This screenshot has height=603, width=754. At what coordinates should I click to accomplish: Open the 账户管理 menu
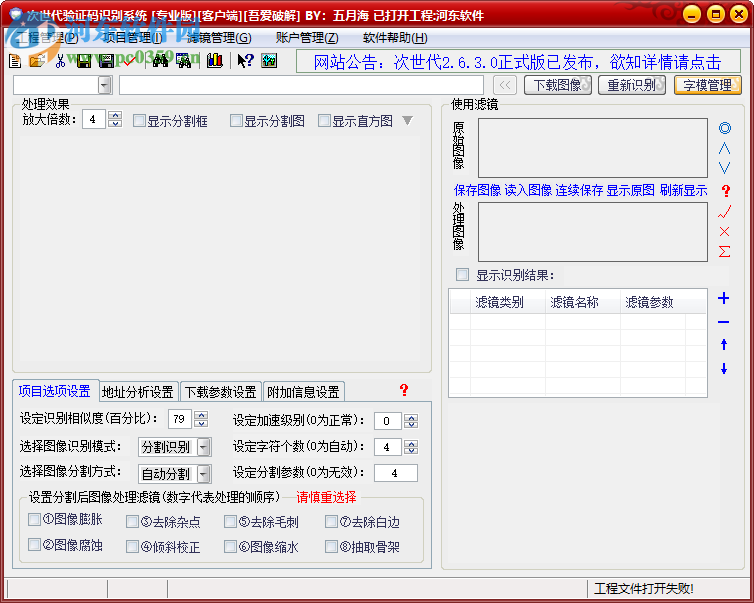[x=299, y=38]
